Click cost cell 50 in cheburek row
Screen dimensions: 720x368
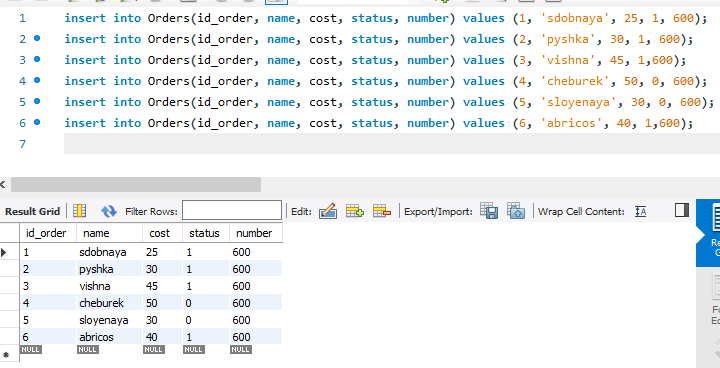click(x=163, y=303)
